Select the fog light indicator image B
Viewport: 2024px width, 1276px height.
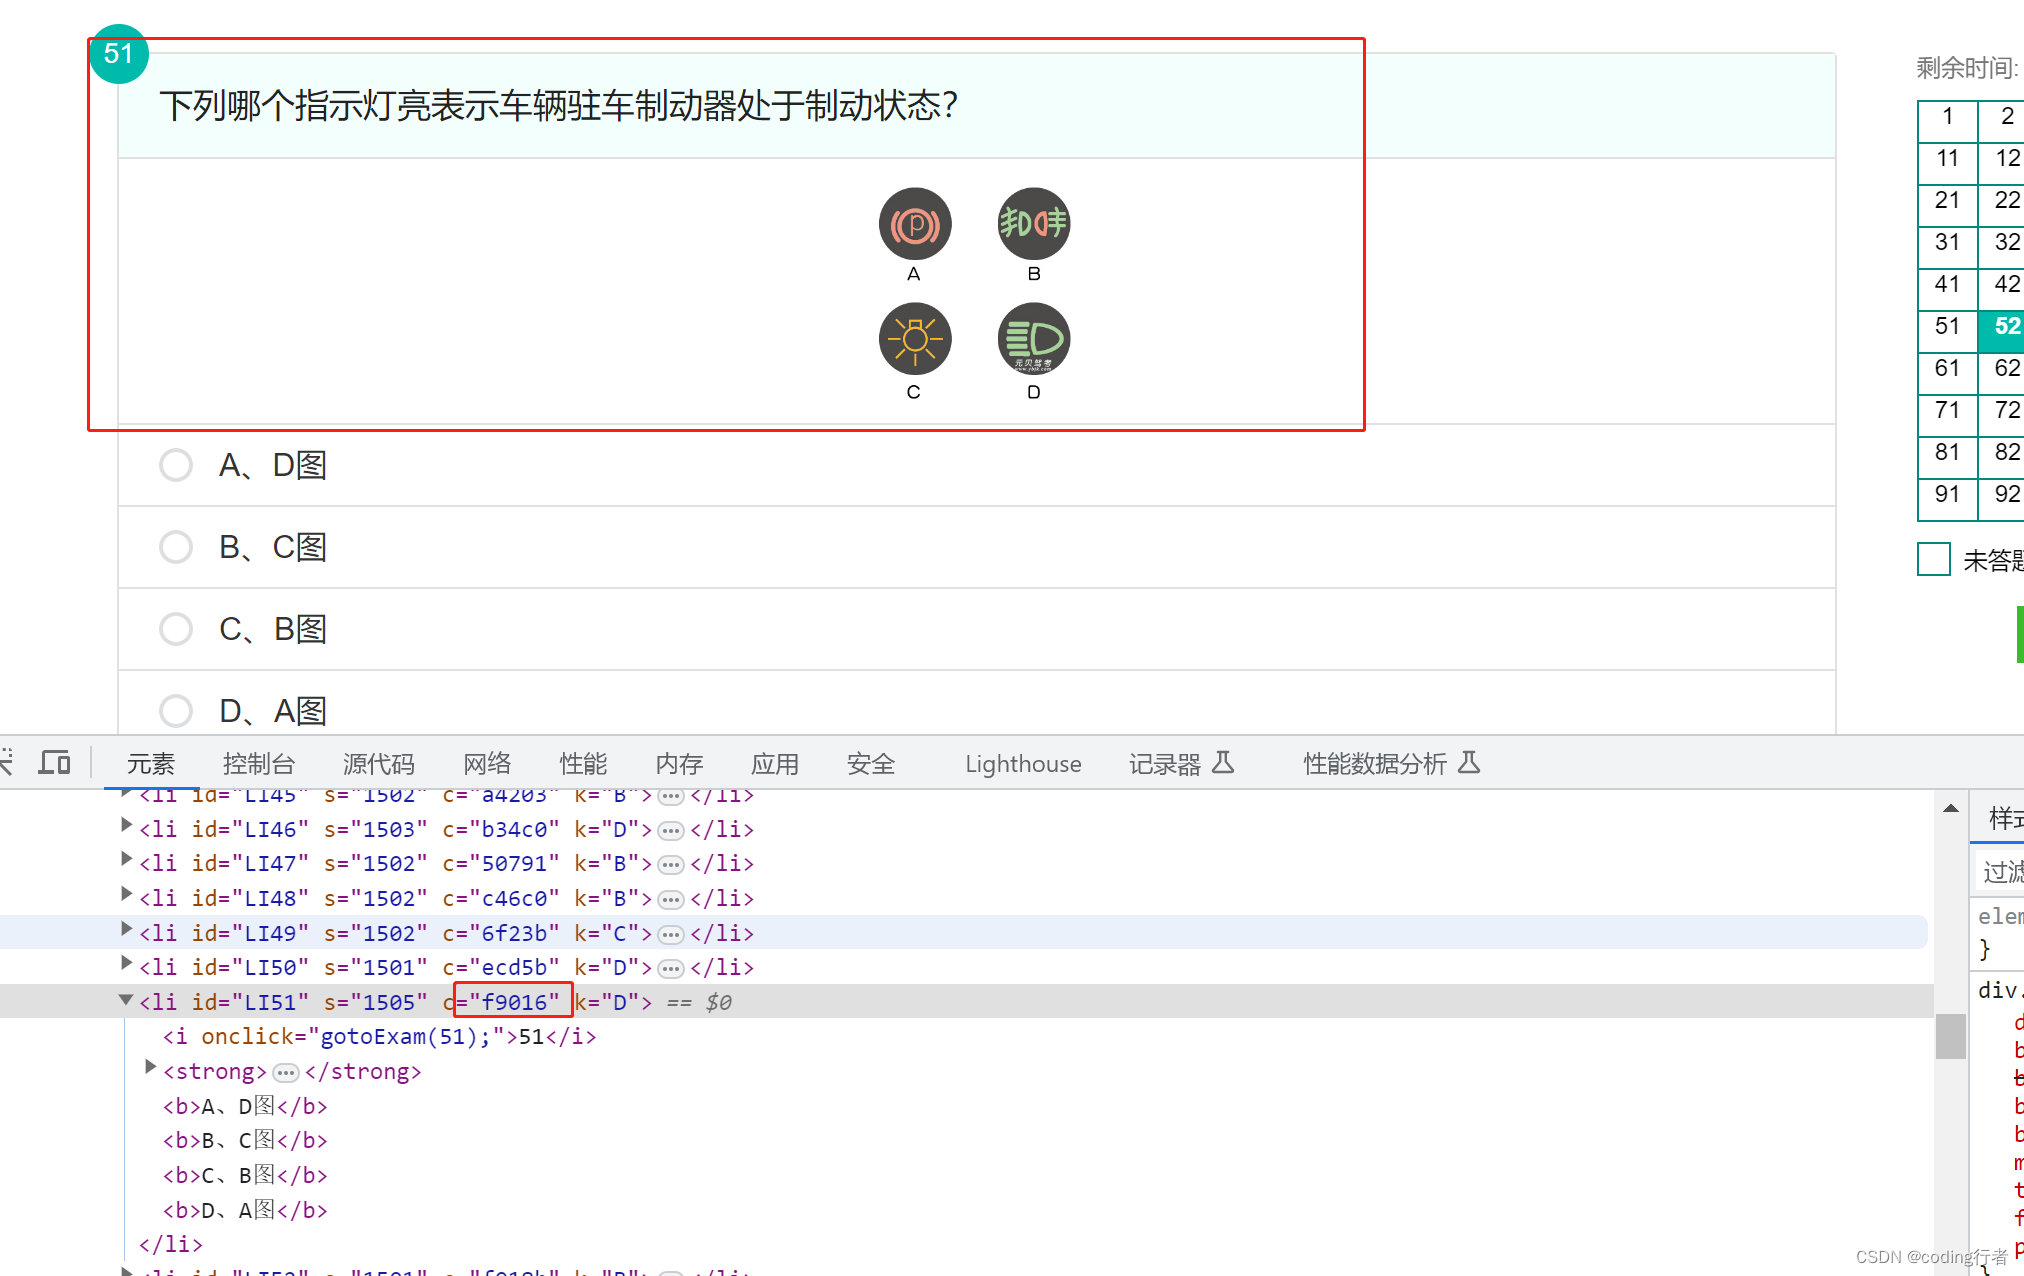[1033, 224]
